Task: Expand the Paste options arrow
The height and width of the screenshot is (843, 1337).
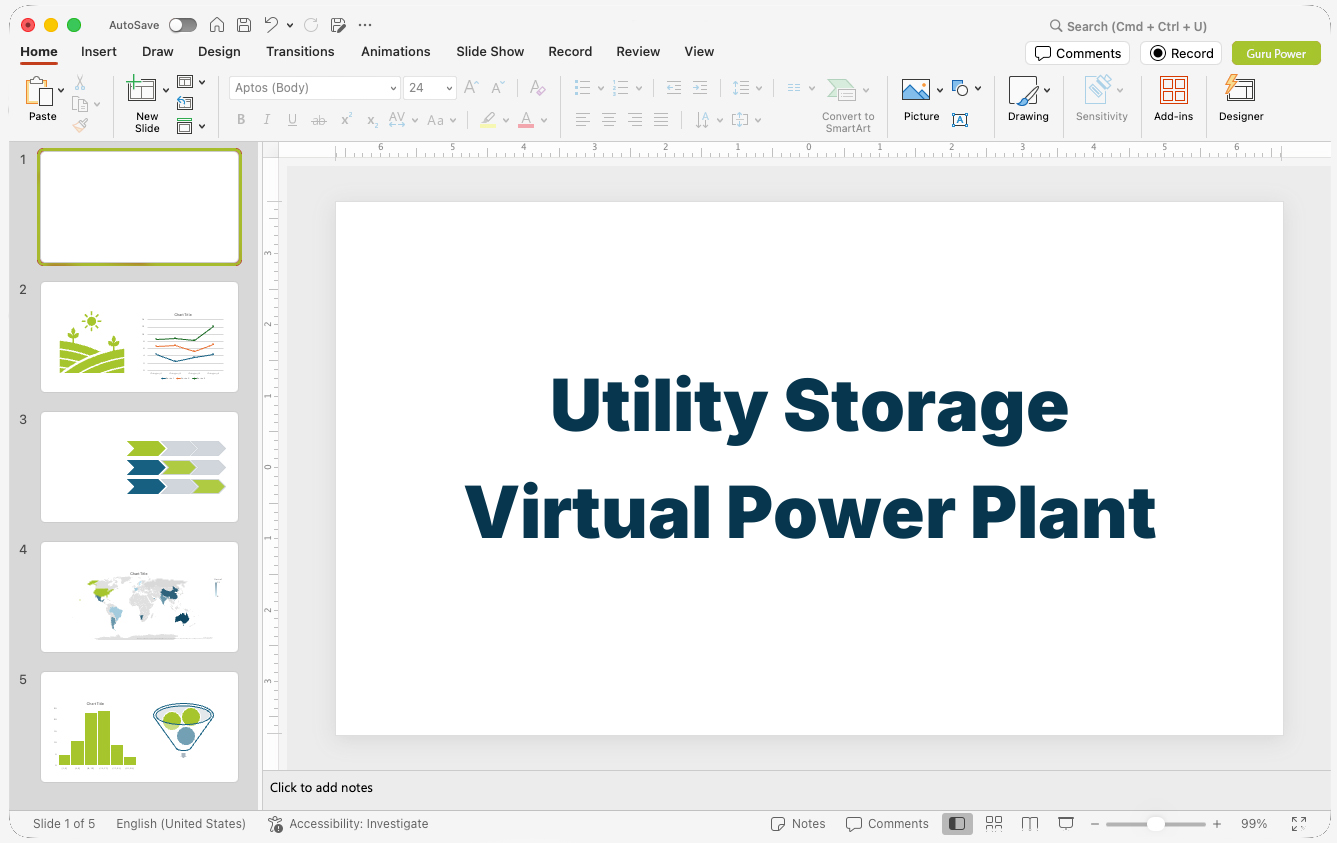Action: pos(61,90)
